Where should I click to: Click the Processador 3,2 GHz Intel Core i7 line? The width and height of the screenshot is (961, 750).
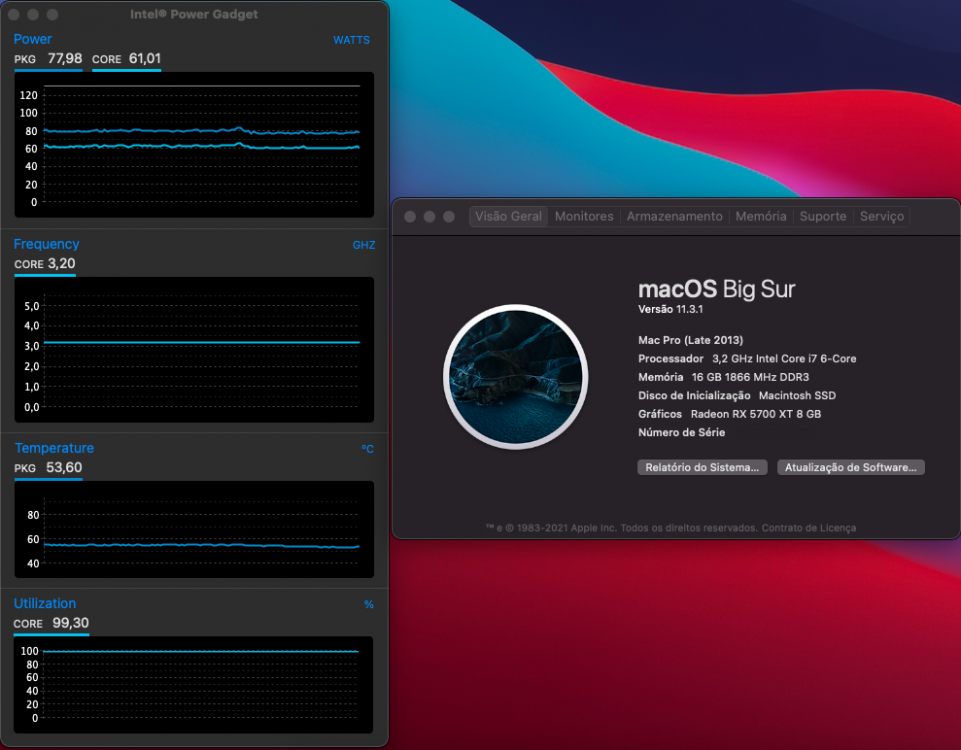tap(747, 358)
